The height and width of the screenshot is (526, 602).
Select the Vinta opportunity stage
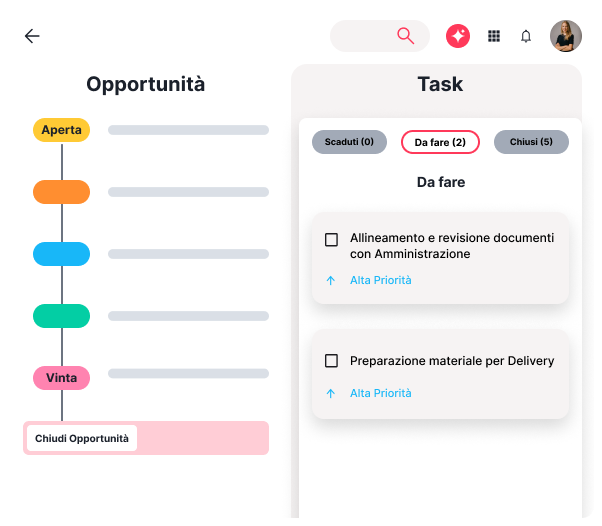point(61,378)
